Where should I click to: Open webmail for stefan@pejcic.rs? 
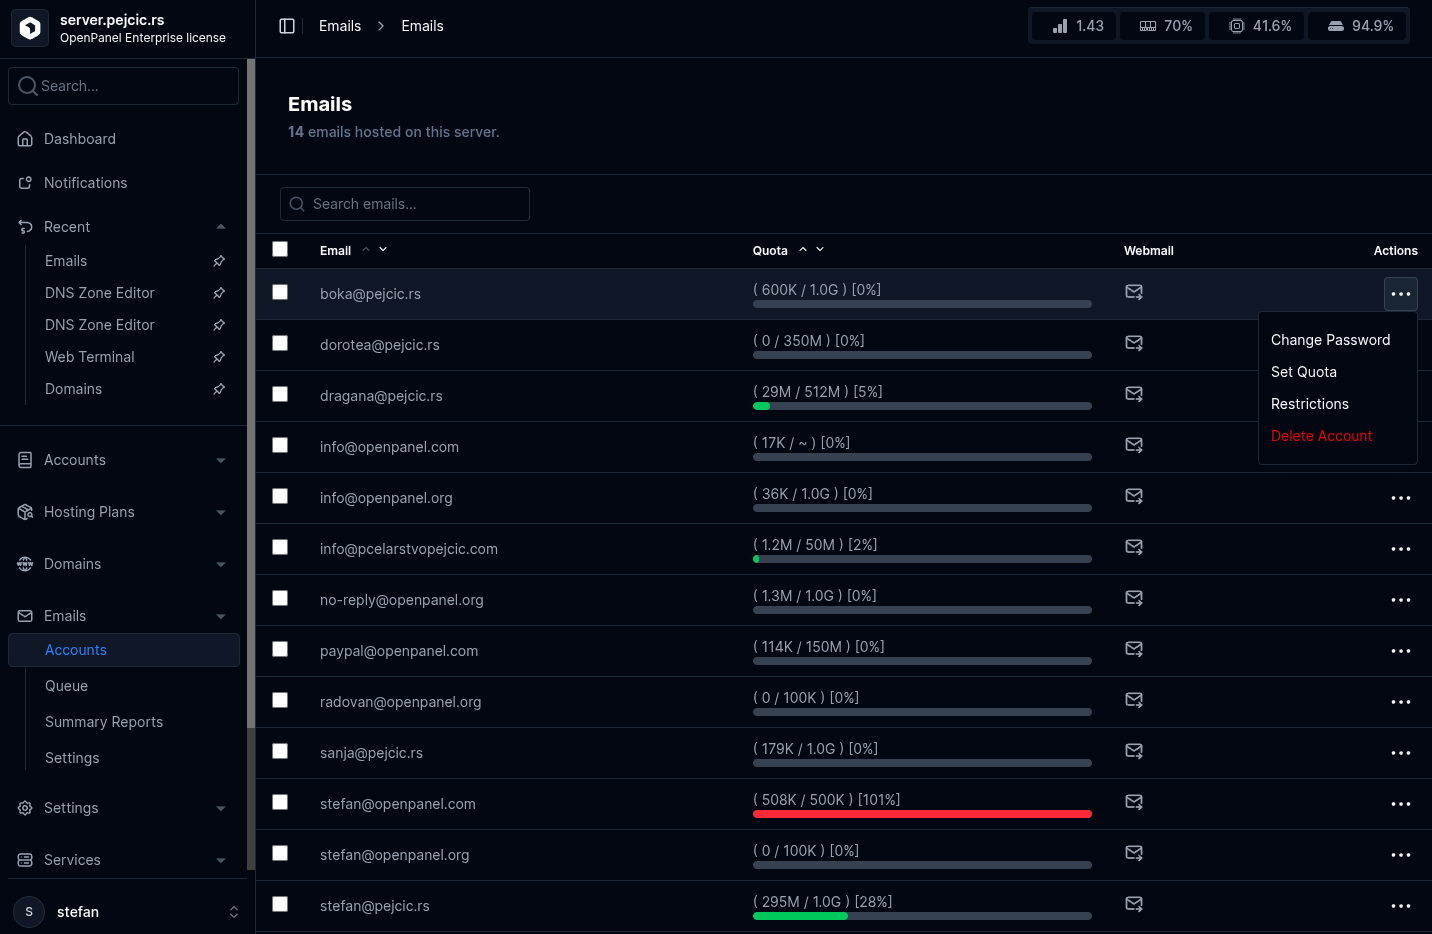click(x=1134, y=904)
